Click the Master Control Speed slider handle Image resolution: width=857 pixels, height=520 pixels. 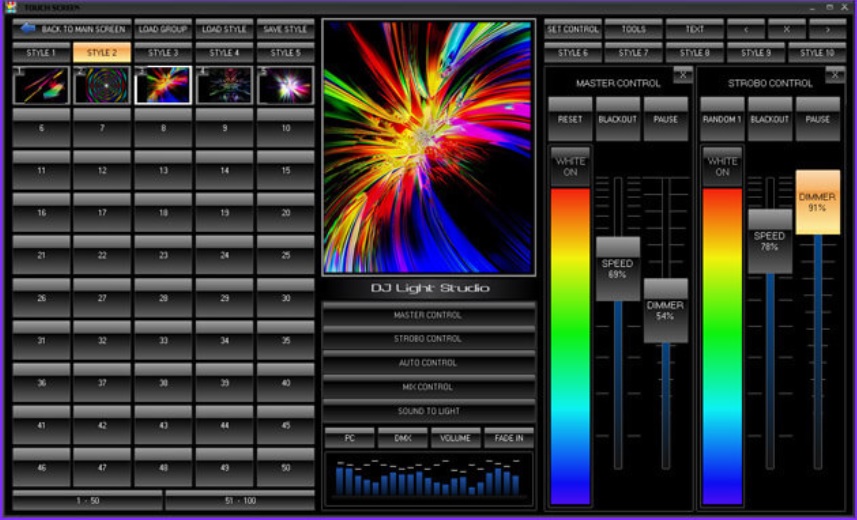click(x=618, y=268)
